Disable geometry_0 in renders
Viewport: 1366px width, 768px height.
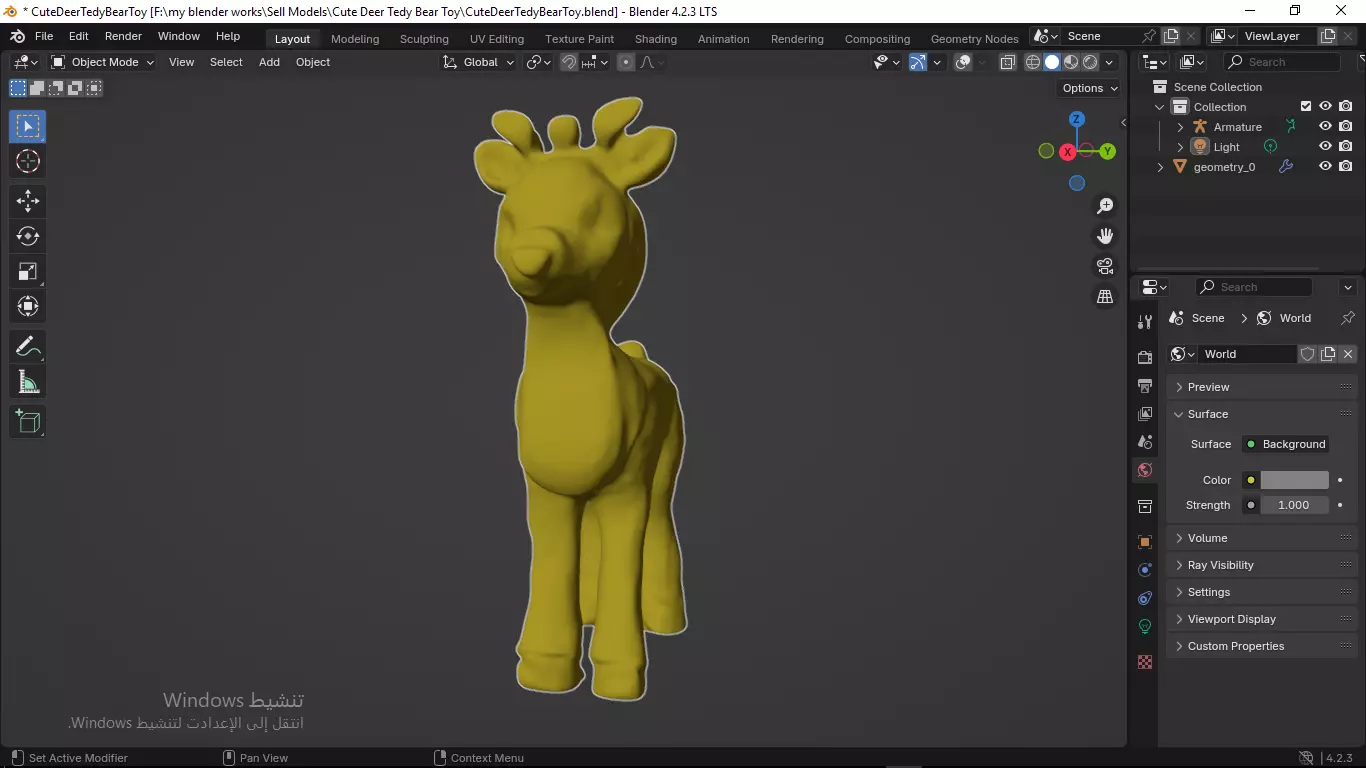point(1346,167)
